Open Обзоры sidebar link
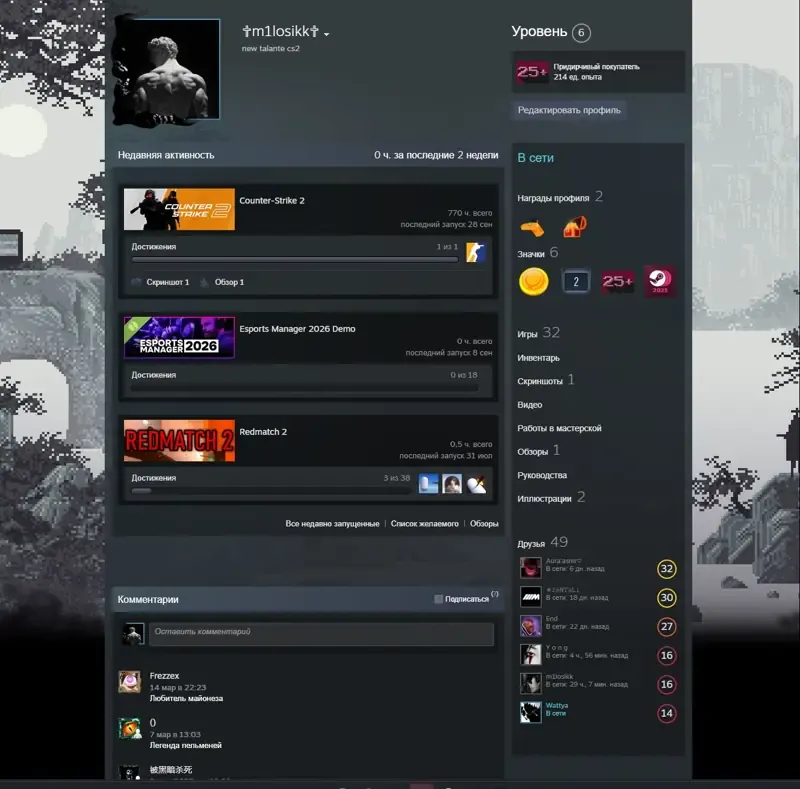Viewport: 800px width, 789px height. pos(532,452)
